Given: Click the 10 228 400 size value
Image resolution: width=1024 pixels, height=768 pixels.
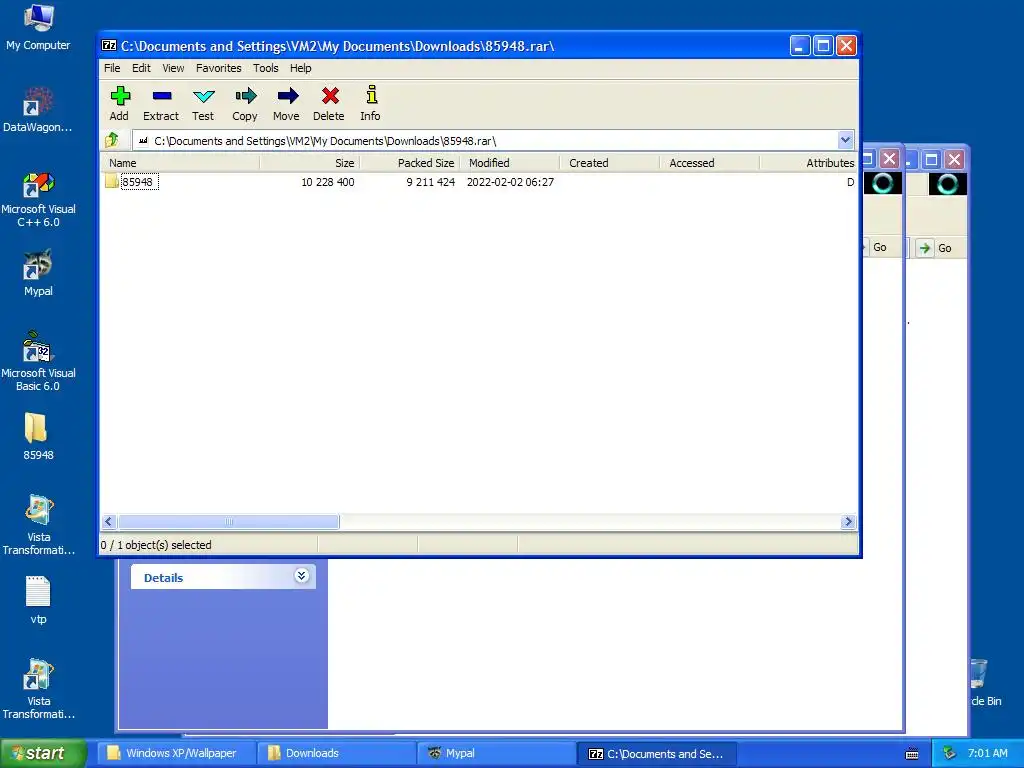Looking at the screenshot, I should (x=327, y=182).
